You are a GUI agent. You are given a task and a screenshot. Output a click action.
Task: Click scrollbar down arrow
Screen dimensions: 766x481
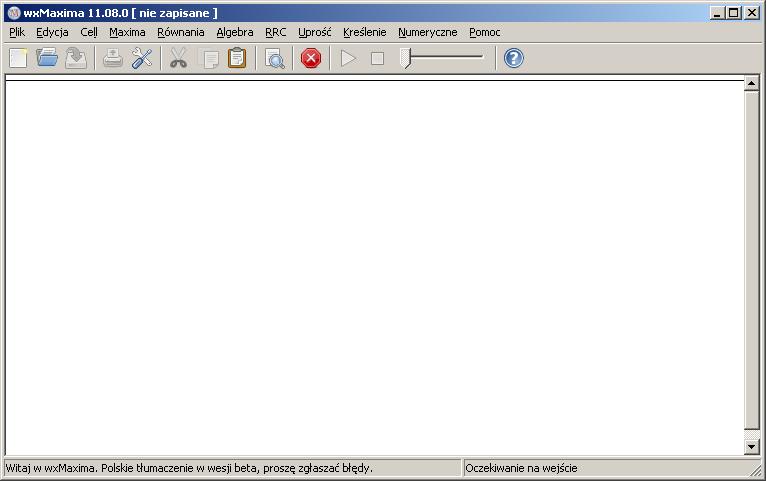[x=751, y=446]
